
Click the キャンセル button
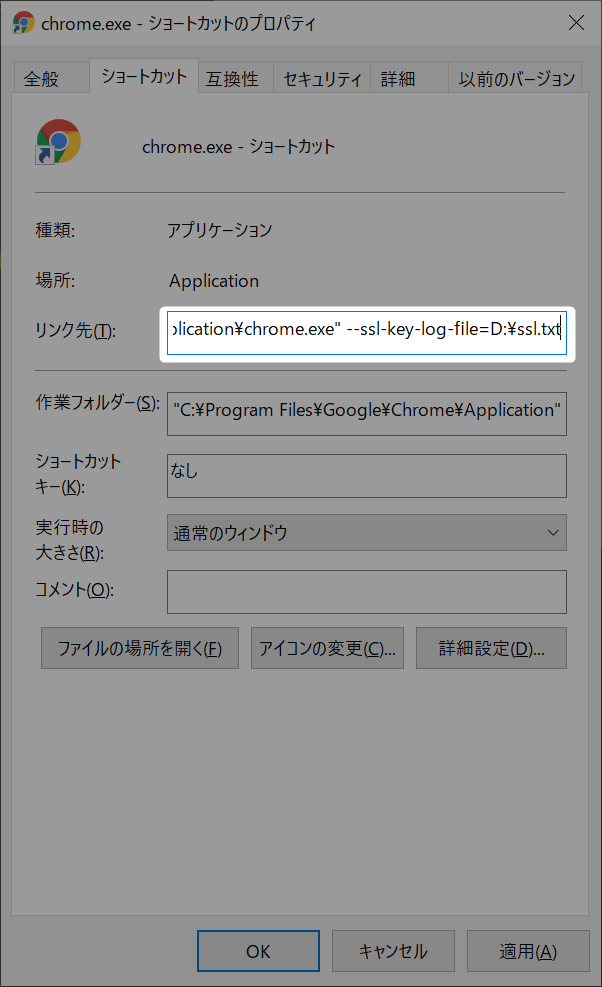pos(393,951)
